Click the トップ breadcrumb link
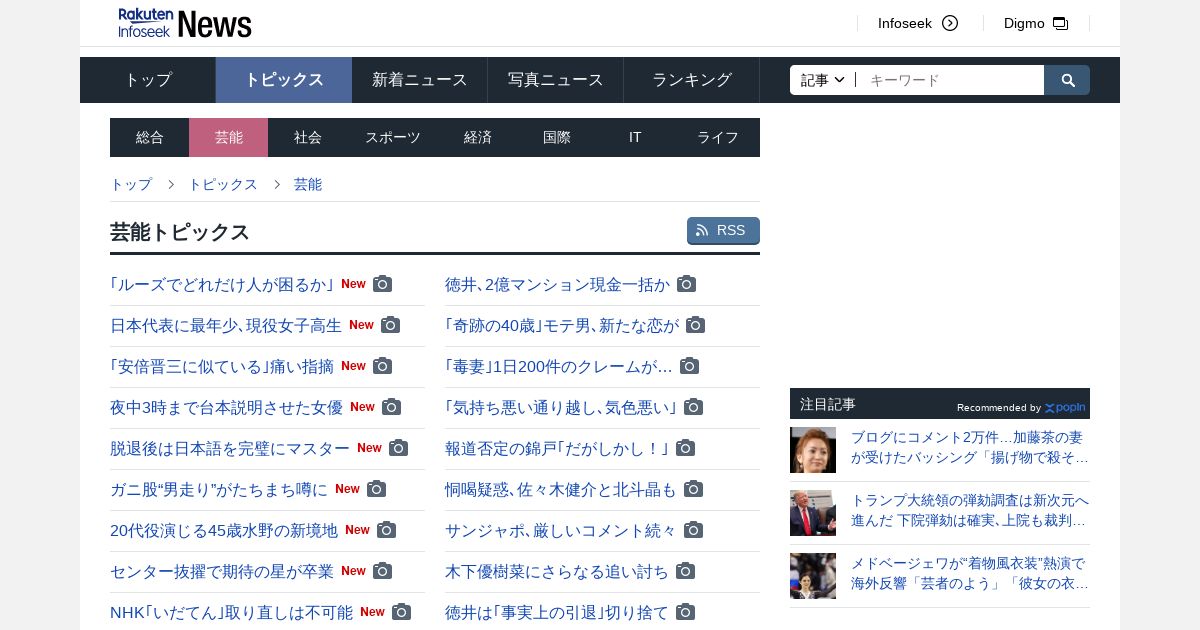The width and height of the screenshot is (1200, 630). click(x=131, y=184)
